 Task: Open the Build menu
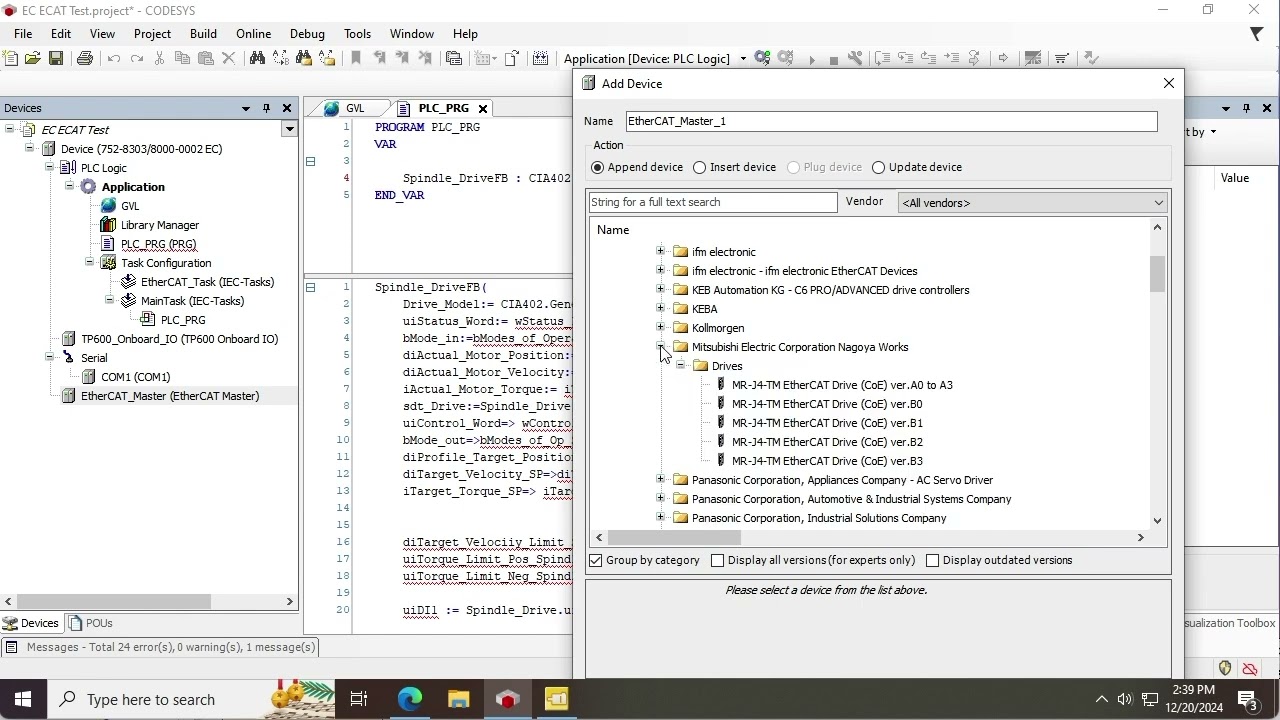click(x=203, y=33)
